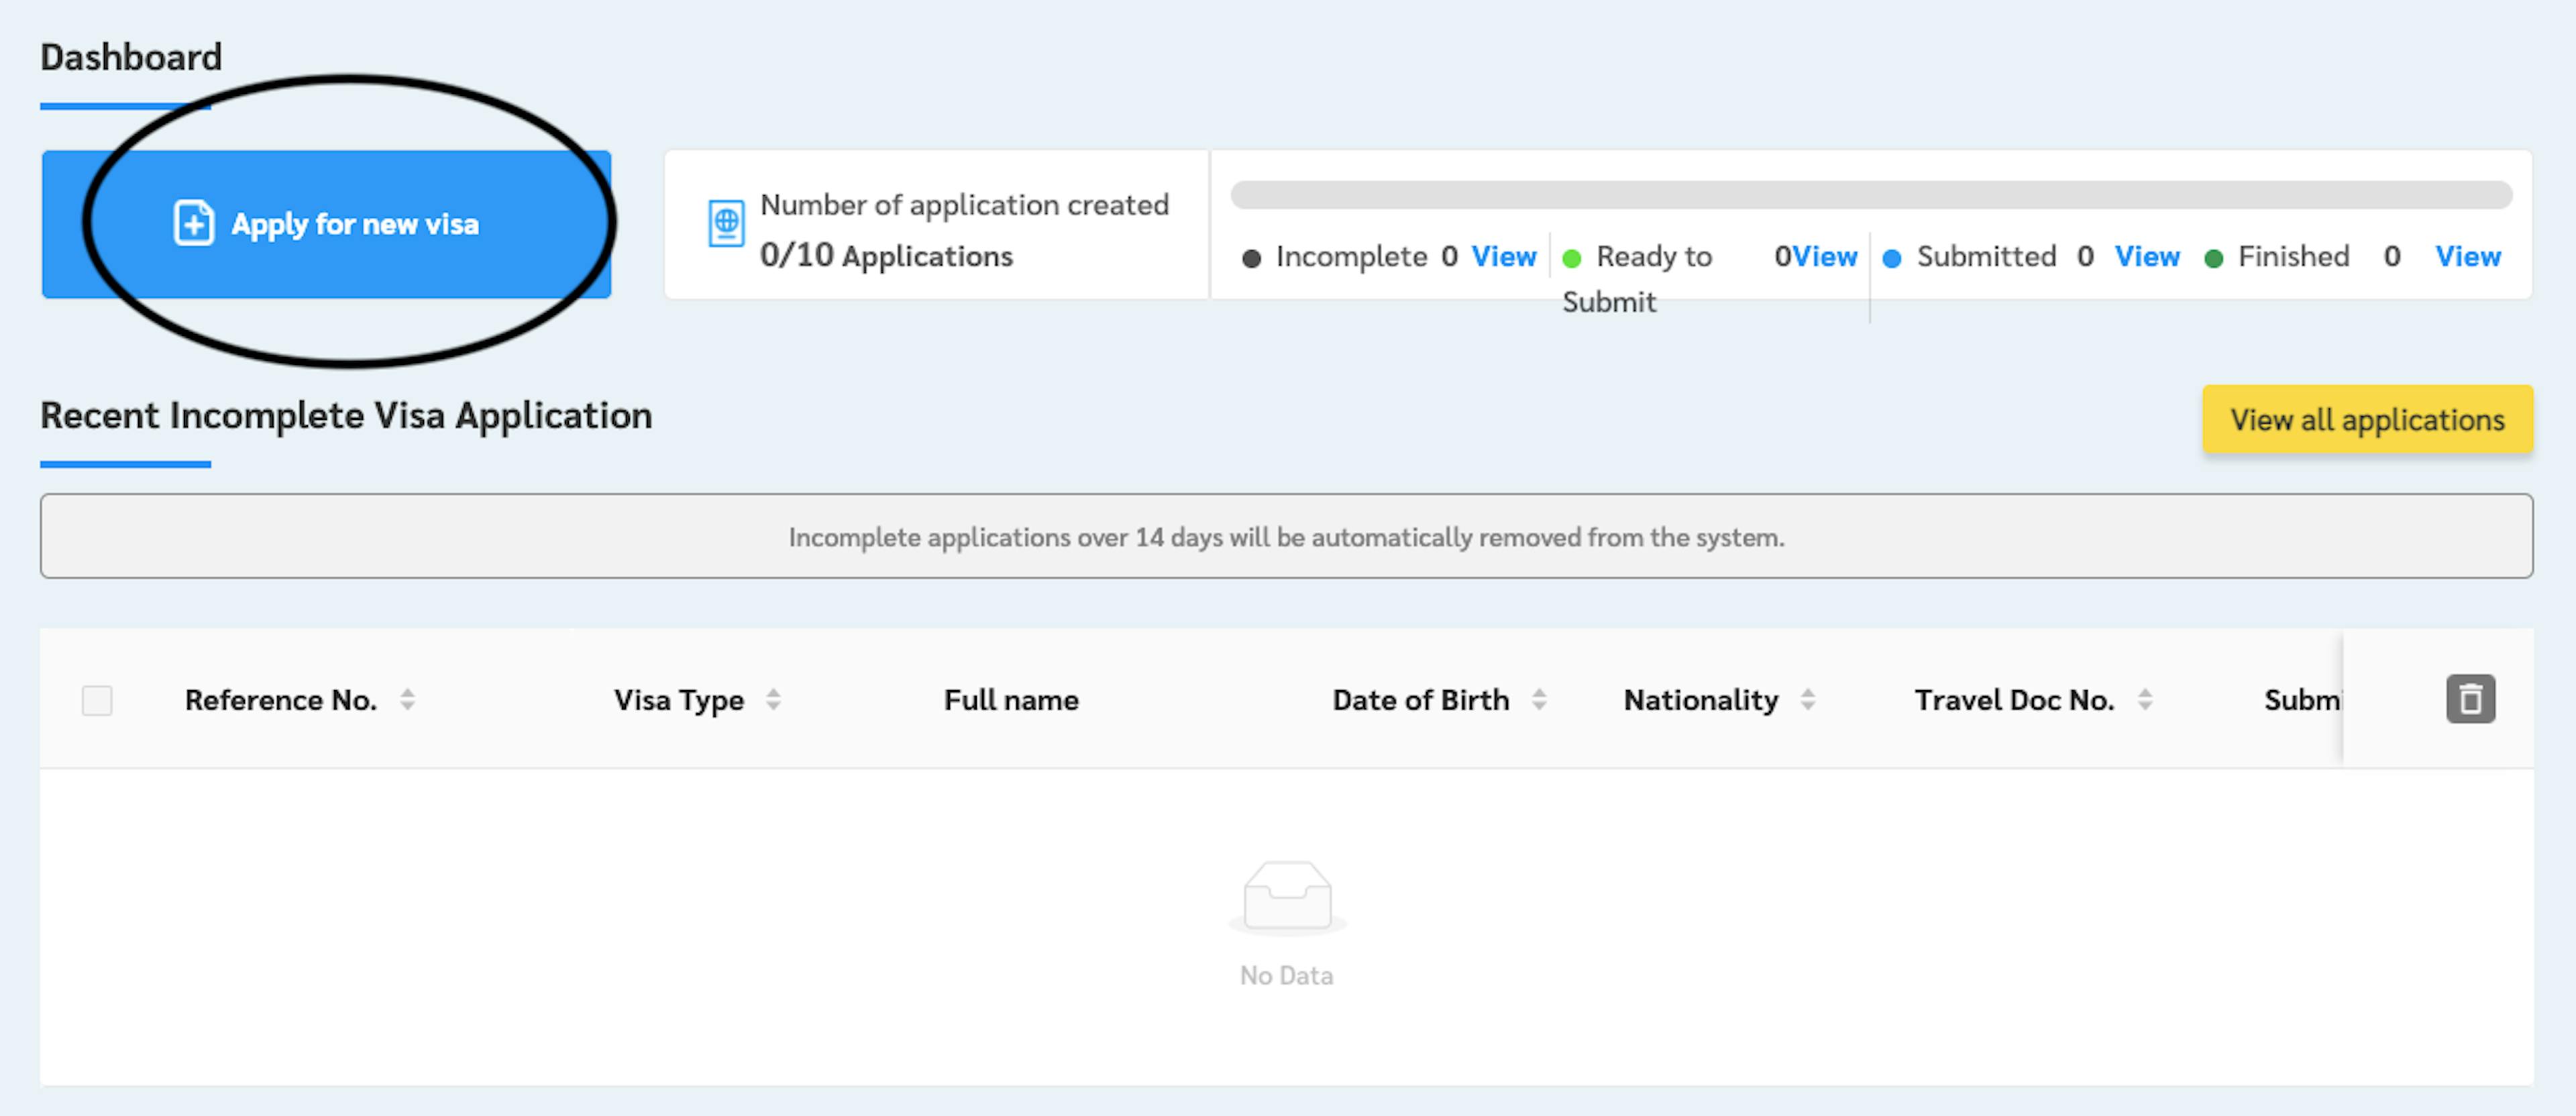The height and width of the screenshot is (1116, 2576).
Task: Open View link for Finished applications
Action: point(2468,257)
